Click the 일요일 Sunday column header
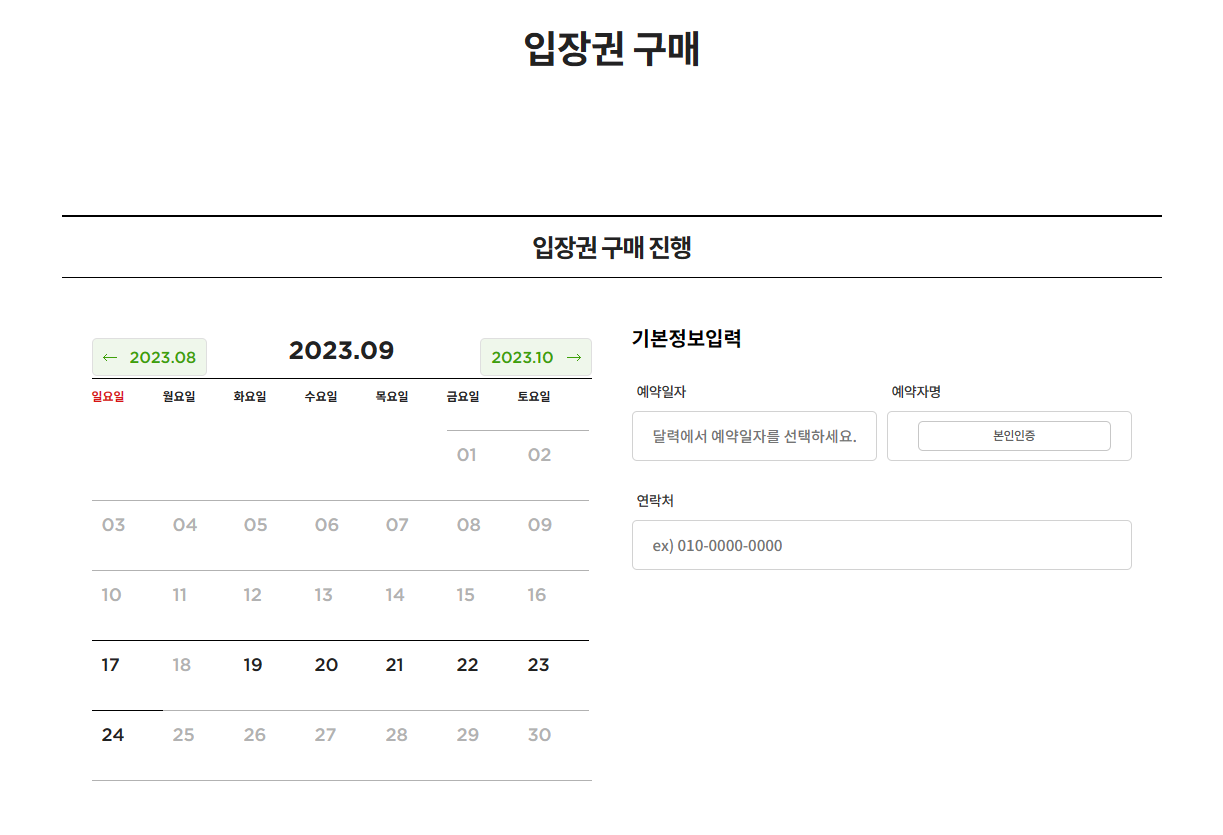1223x835 pixels. (107, 396)
